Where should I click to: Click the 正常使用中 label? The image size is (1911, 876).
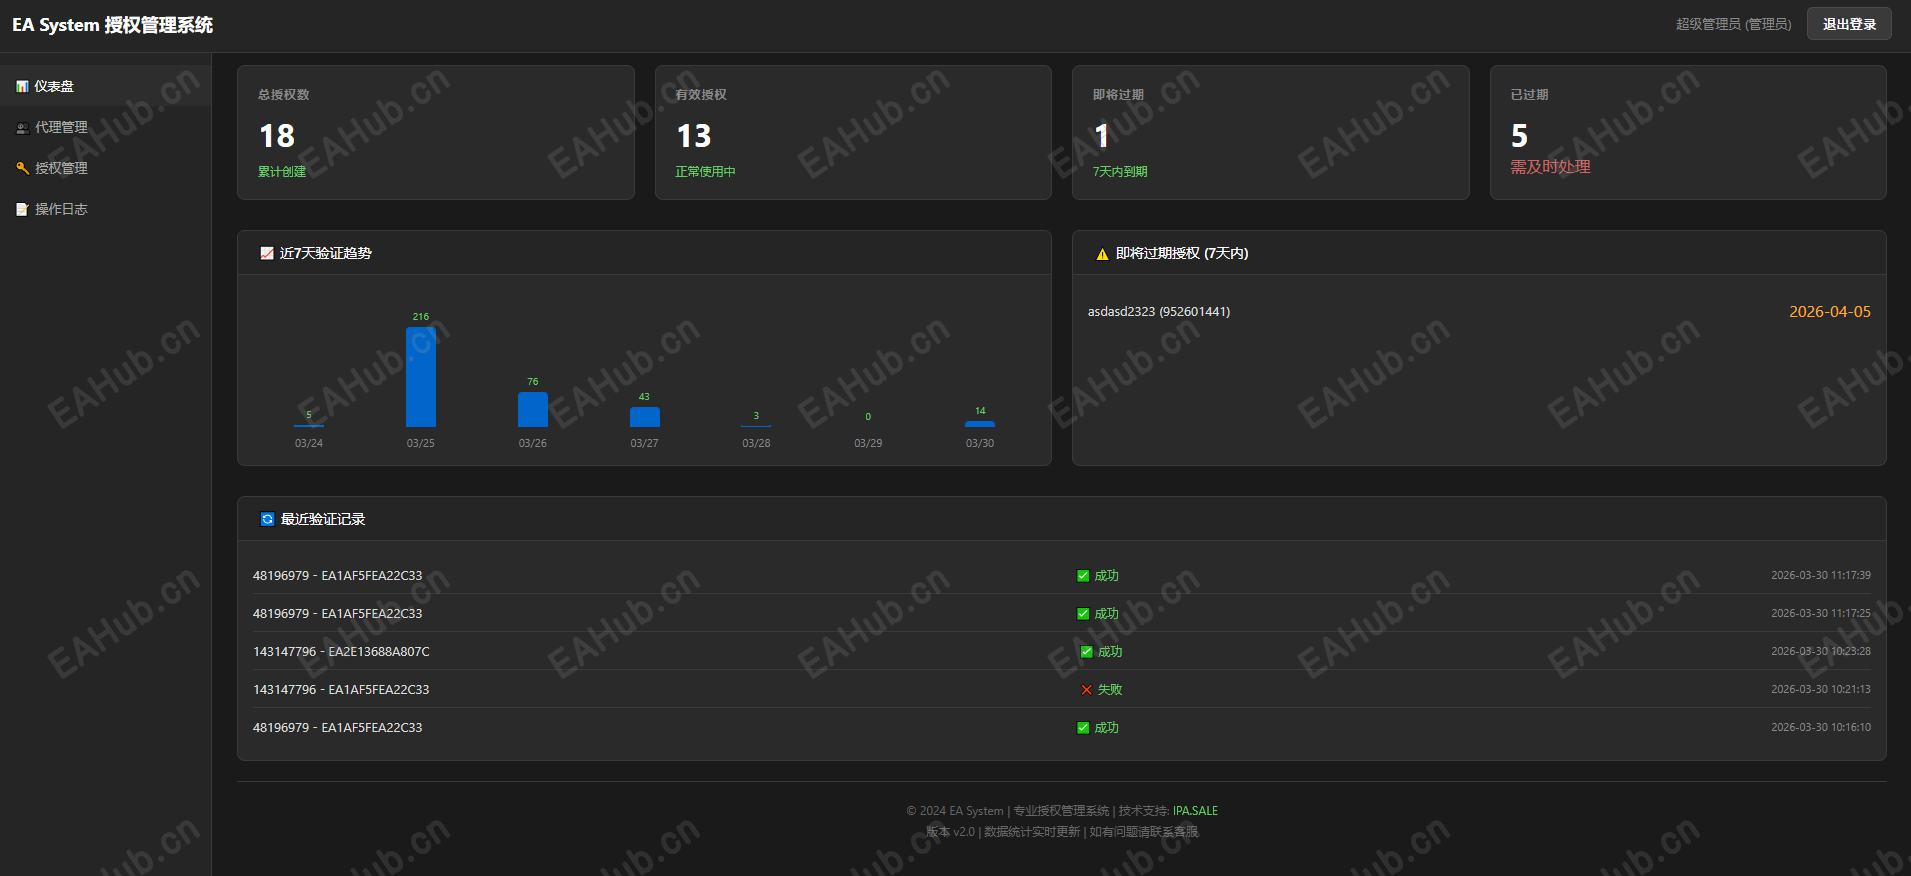[705, 172]
